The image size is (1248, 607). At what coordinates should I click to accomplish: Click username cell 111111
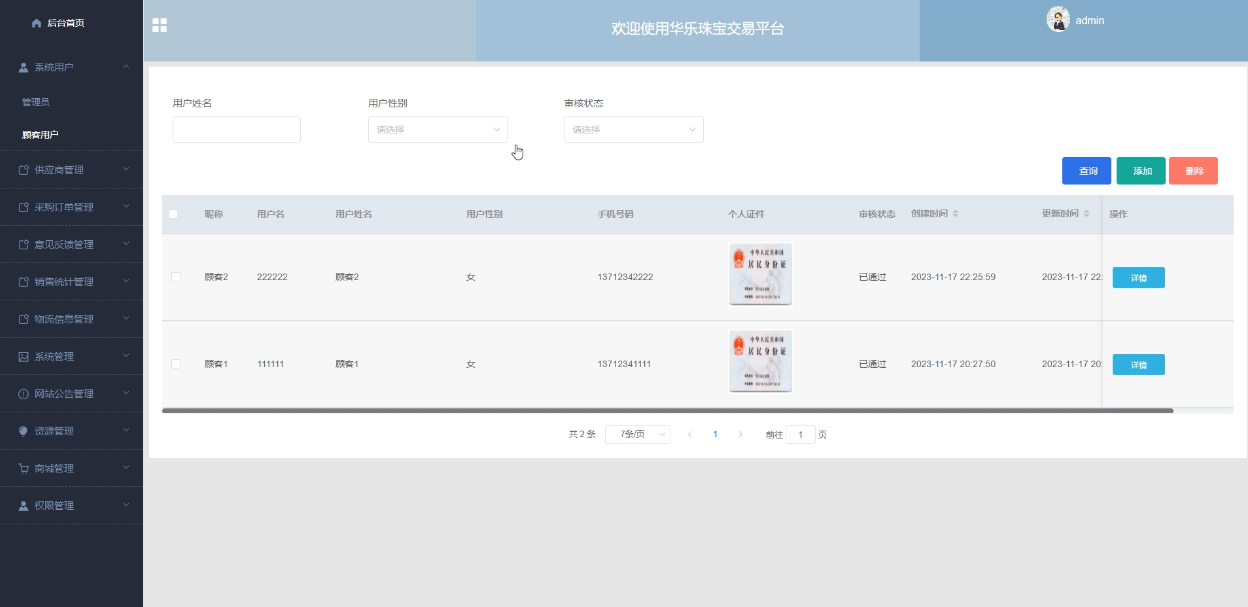click(271, 364)
